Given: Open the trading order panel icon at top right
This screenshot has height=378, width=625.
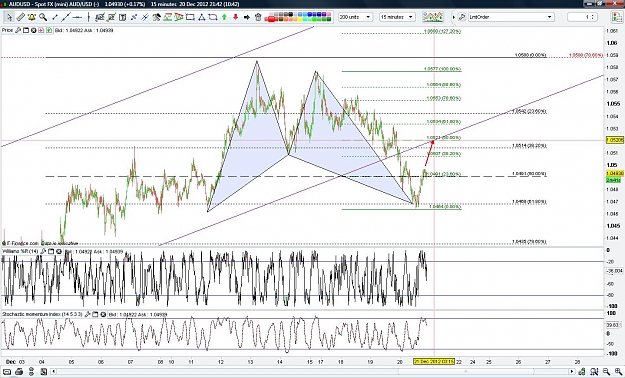Looking at the screenshot, I should pyautogui.click(x=617, y=17).
